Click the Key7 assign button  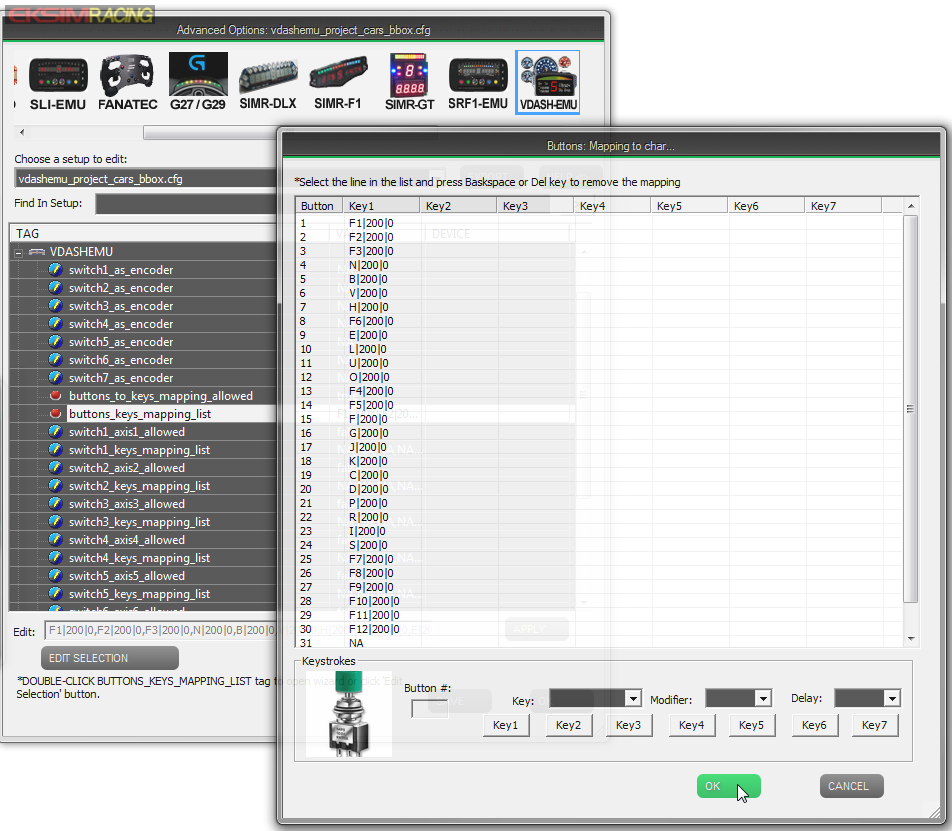pyautogui.click(x=875, y=725)
